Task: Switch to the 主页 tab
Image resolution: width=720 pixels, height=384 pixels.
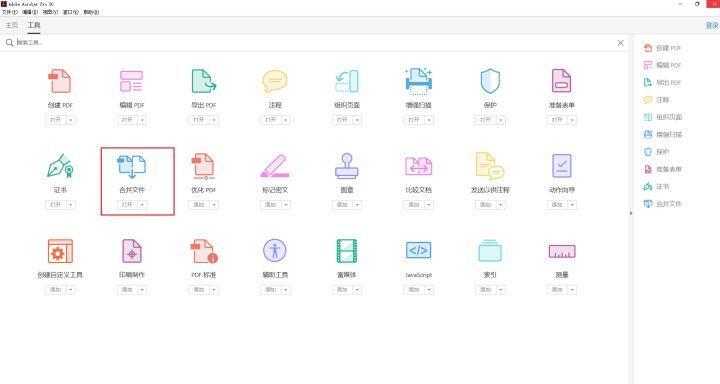Action: coord(12,25)
